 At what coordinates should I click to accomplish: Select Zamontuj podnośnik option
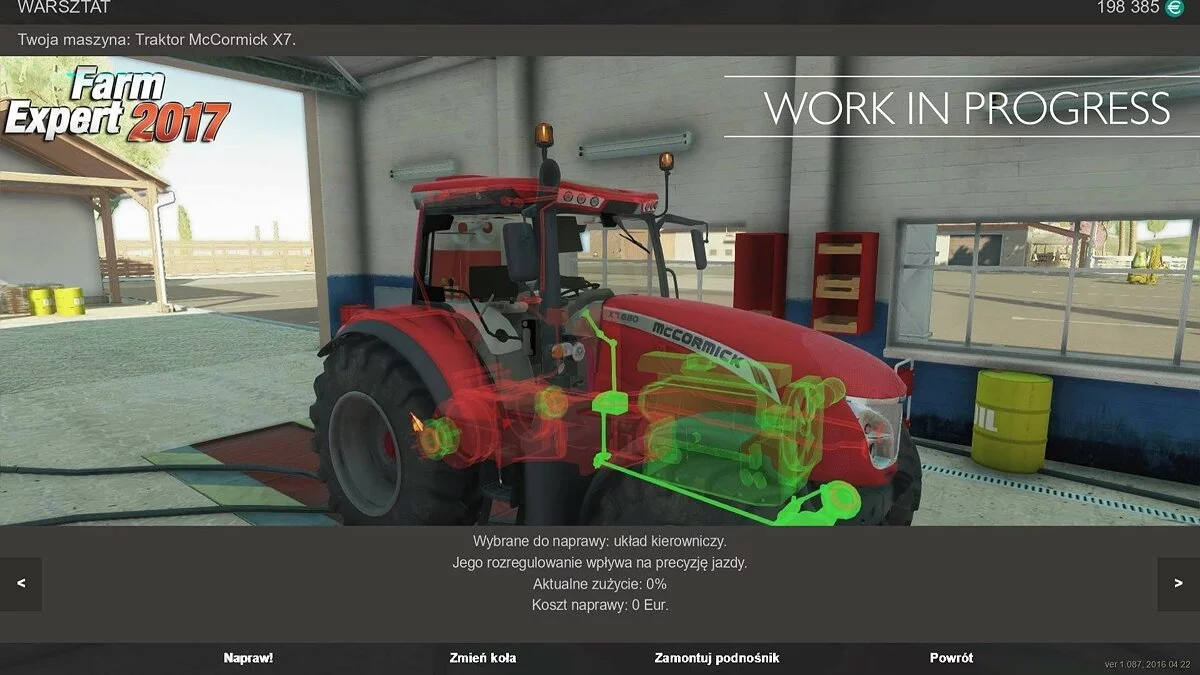pyautogui.click(x=716, y=658)
